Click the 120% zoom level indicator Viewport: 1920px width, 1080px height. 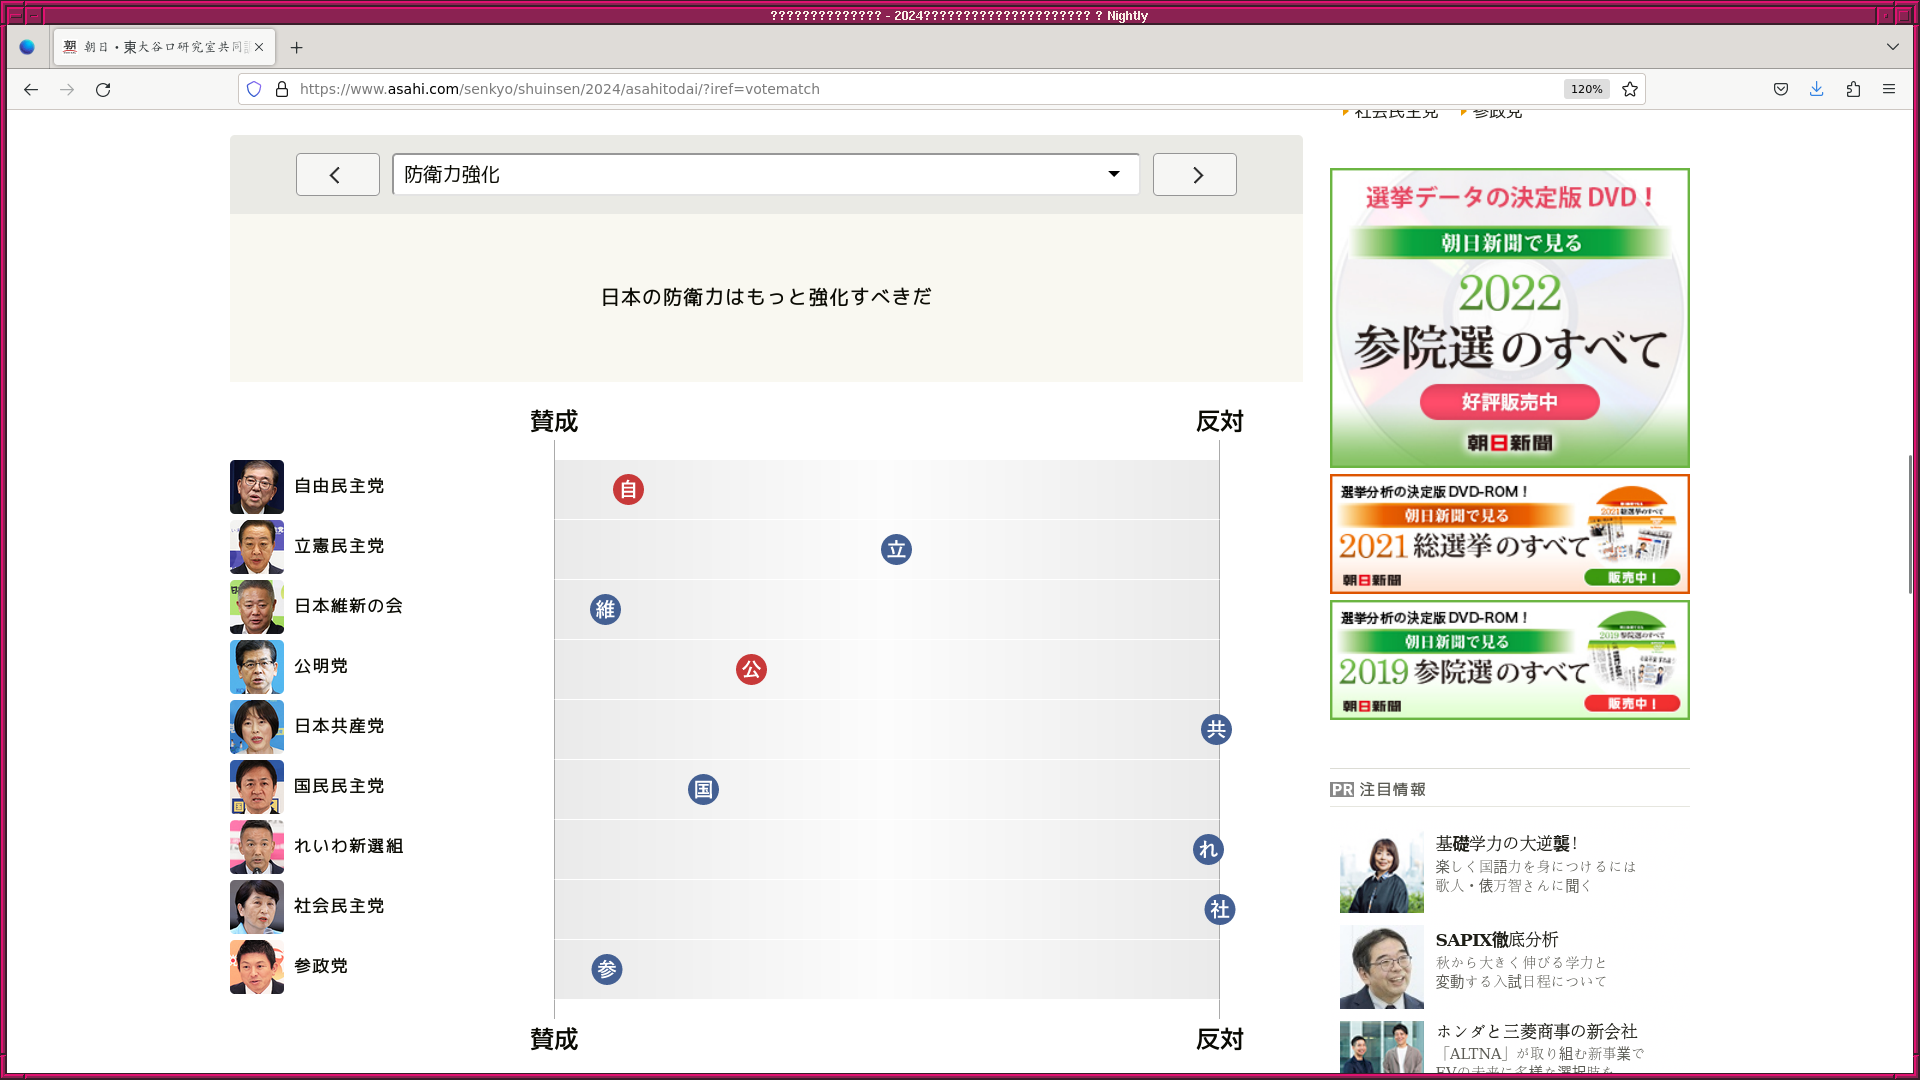[1586, 89]
